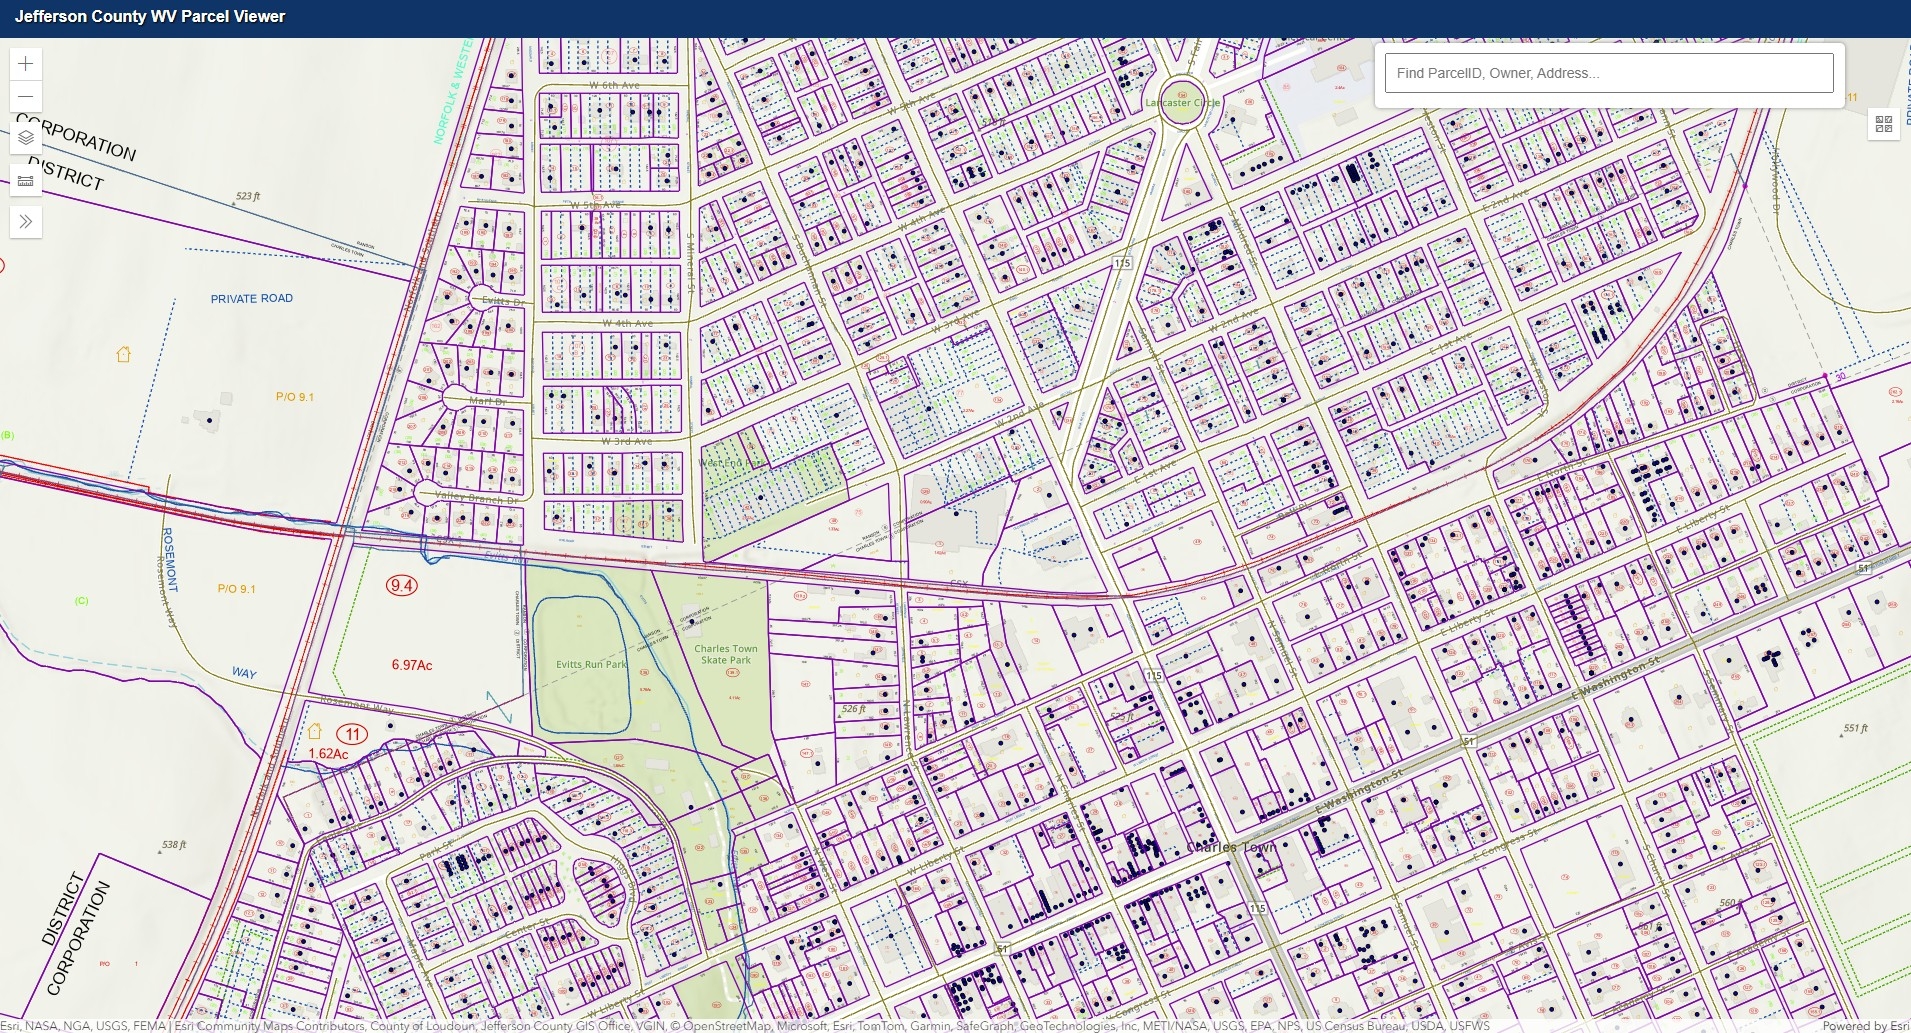Image resolution: width=1911 pixels, height=1033 pixels.
Task: Select the circled parcel number 9.4
Action: tap(402, 585)
